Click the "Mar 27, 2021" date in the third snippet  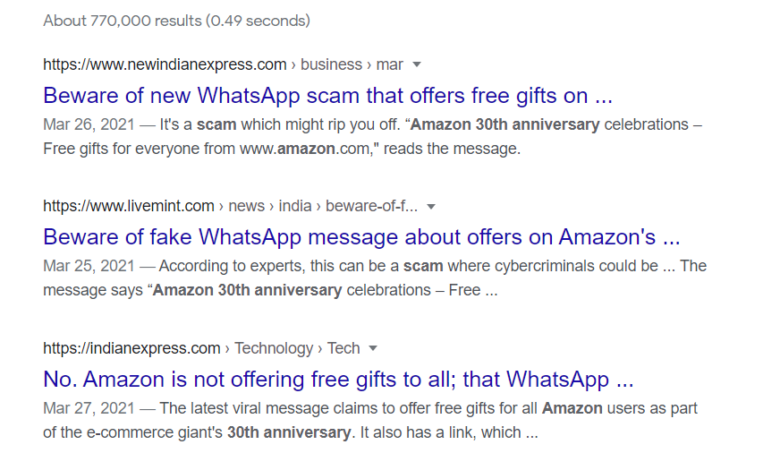[x=85, y=409]
